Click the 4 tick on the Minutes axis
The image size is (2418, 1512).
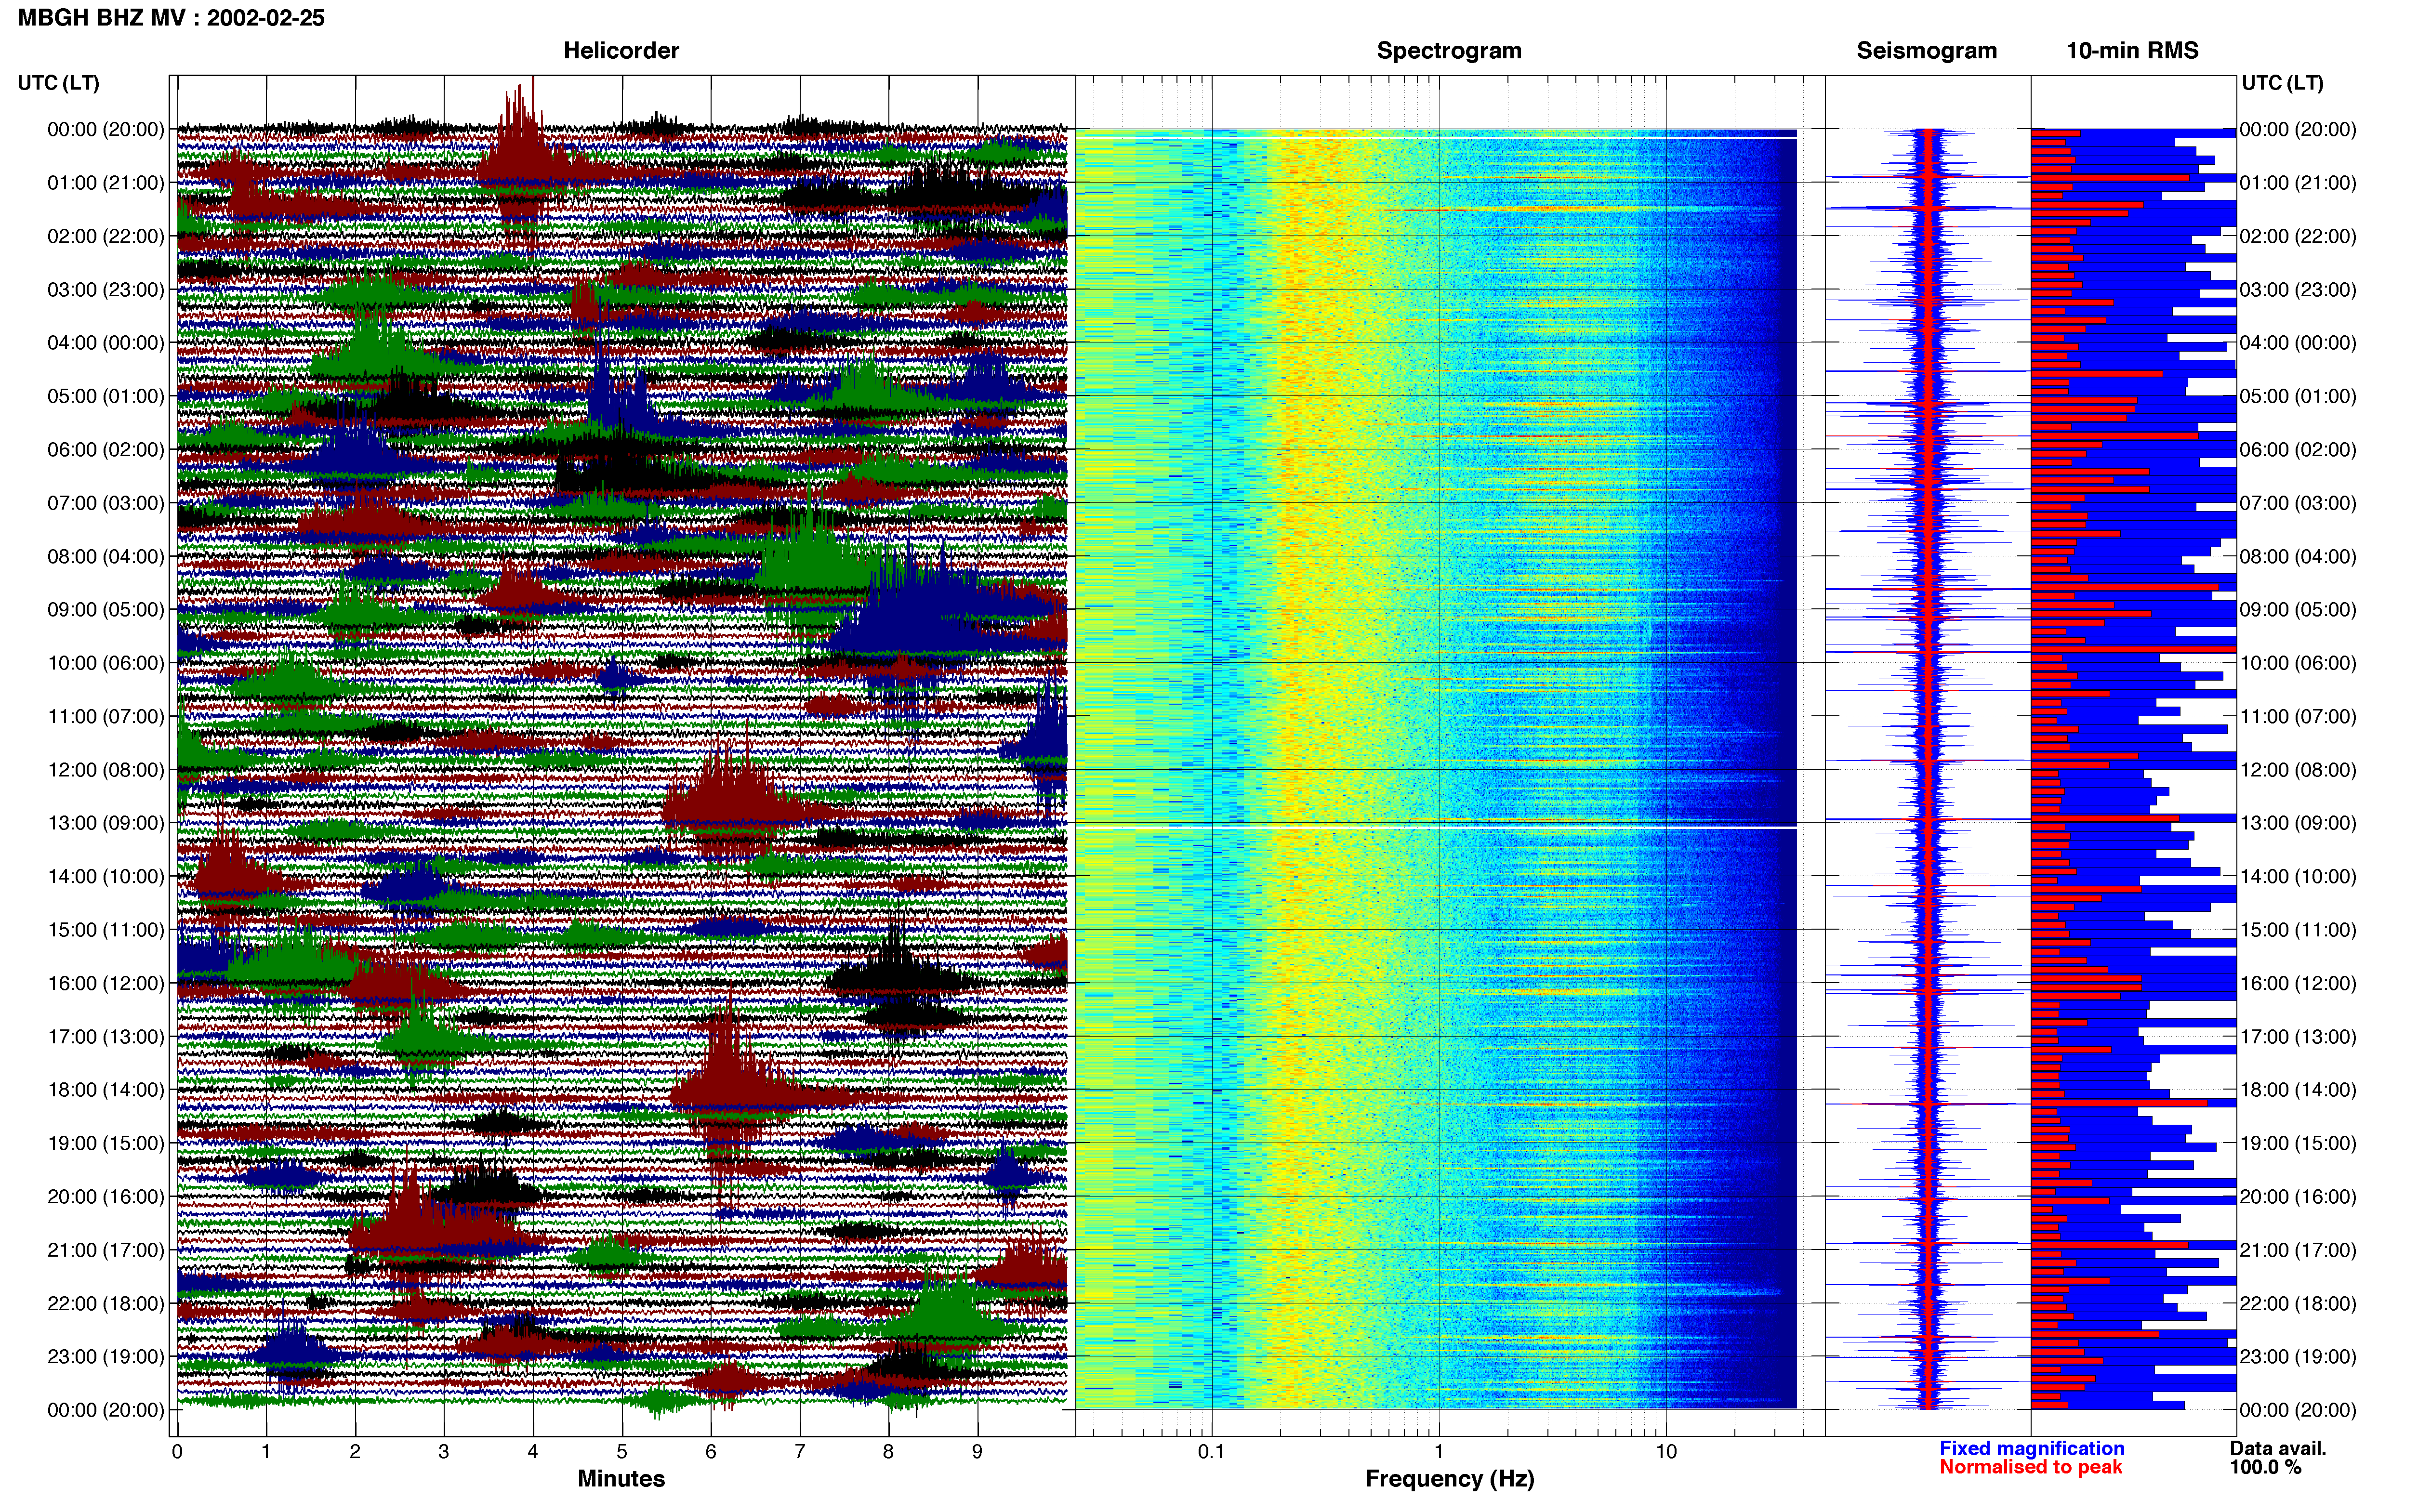point(533,1452)
